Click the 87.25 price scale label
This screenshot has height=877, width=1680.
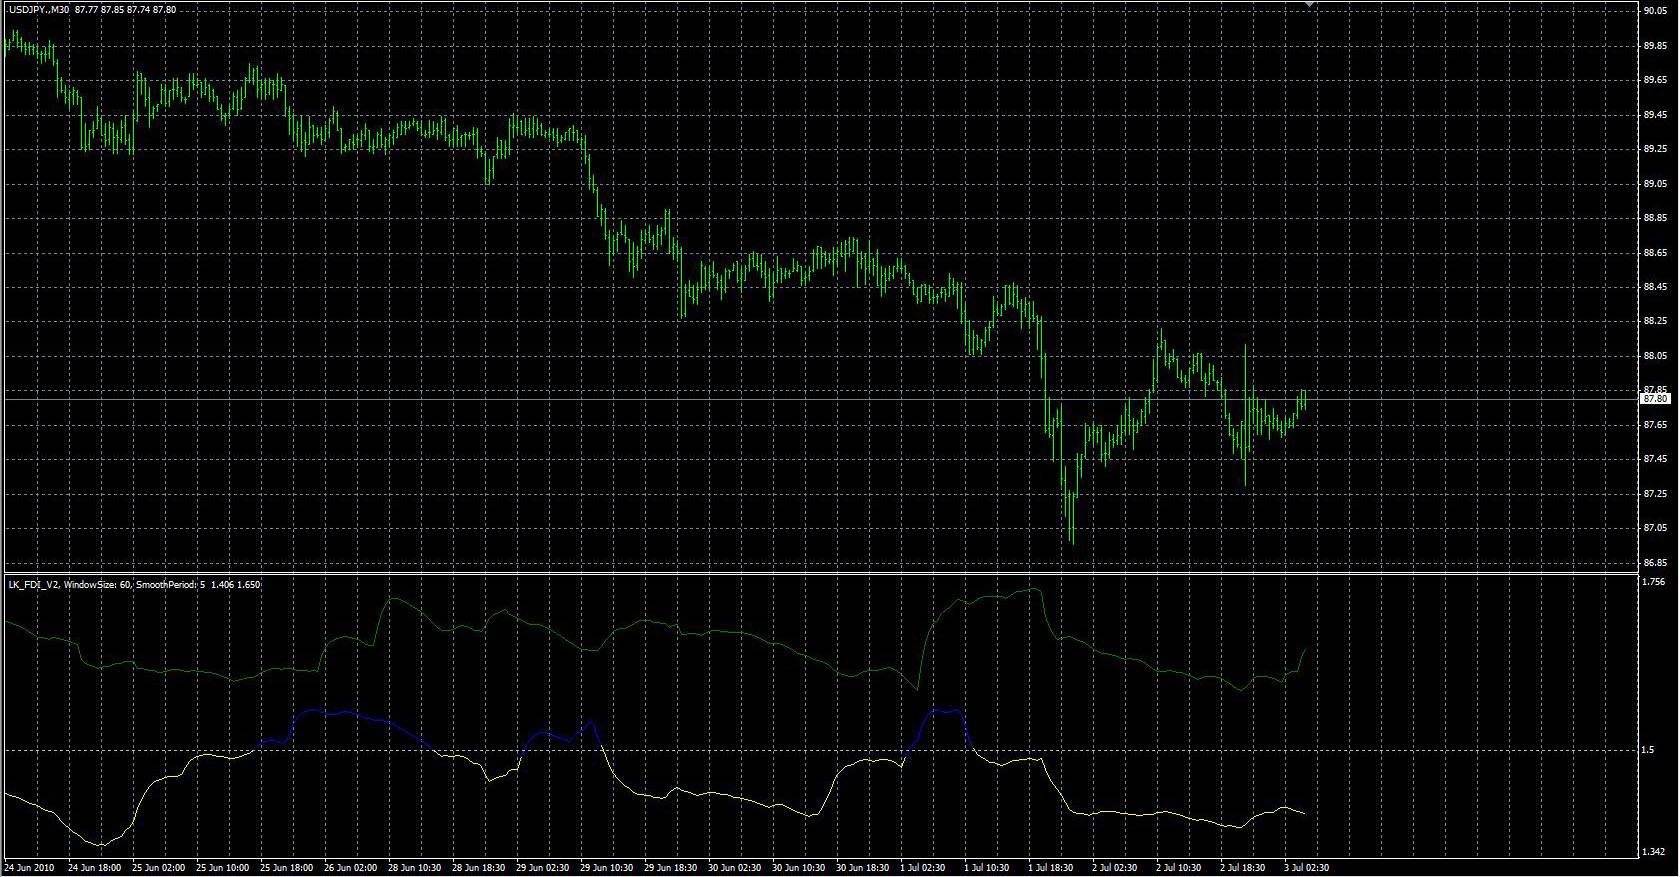click(1655, 494)
